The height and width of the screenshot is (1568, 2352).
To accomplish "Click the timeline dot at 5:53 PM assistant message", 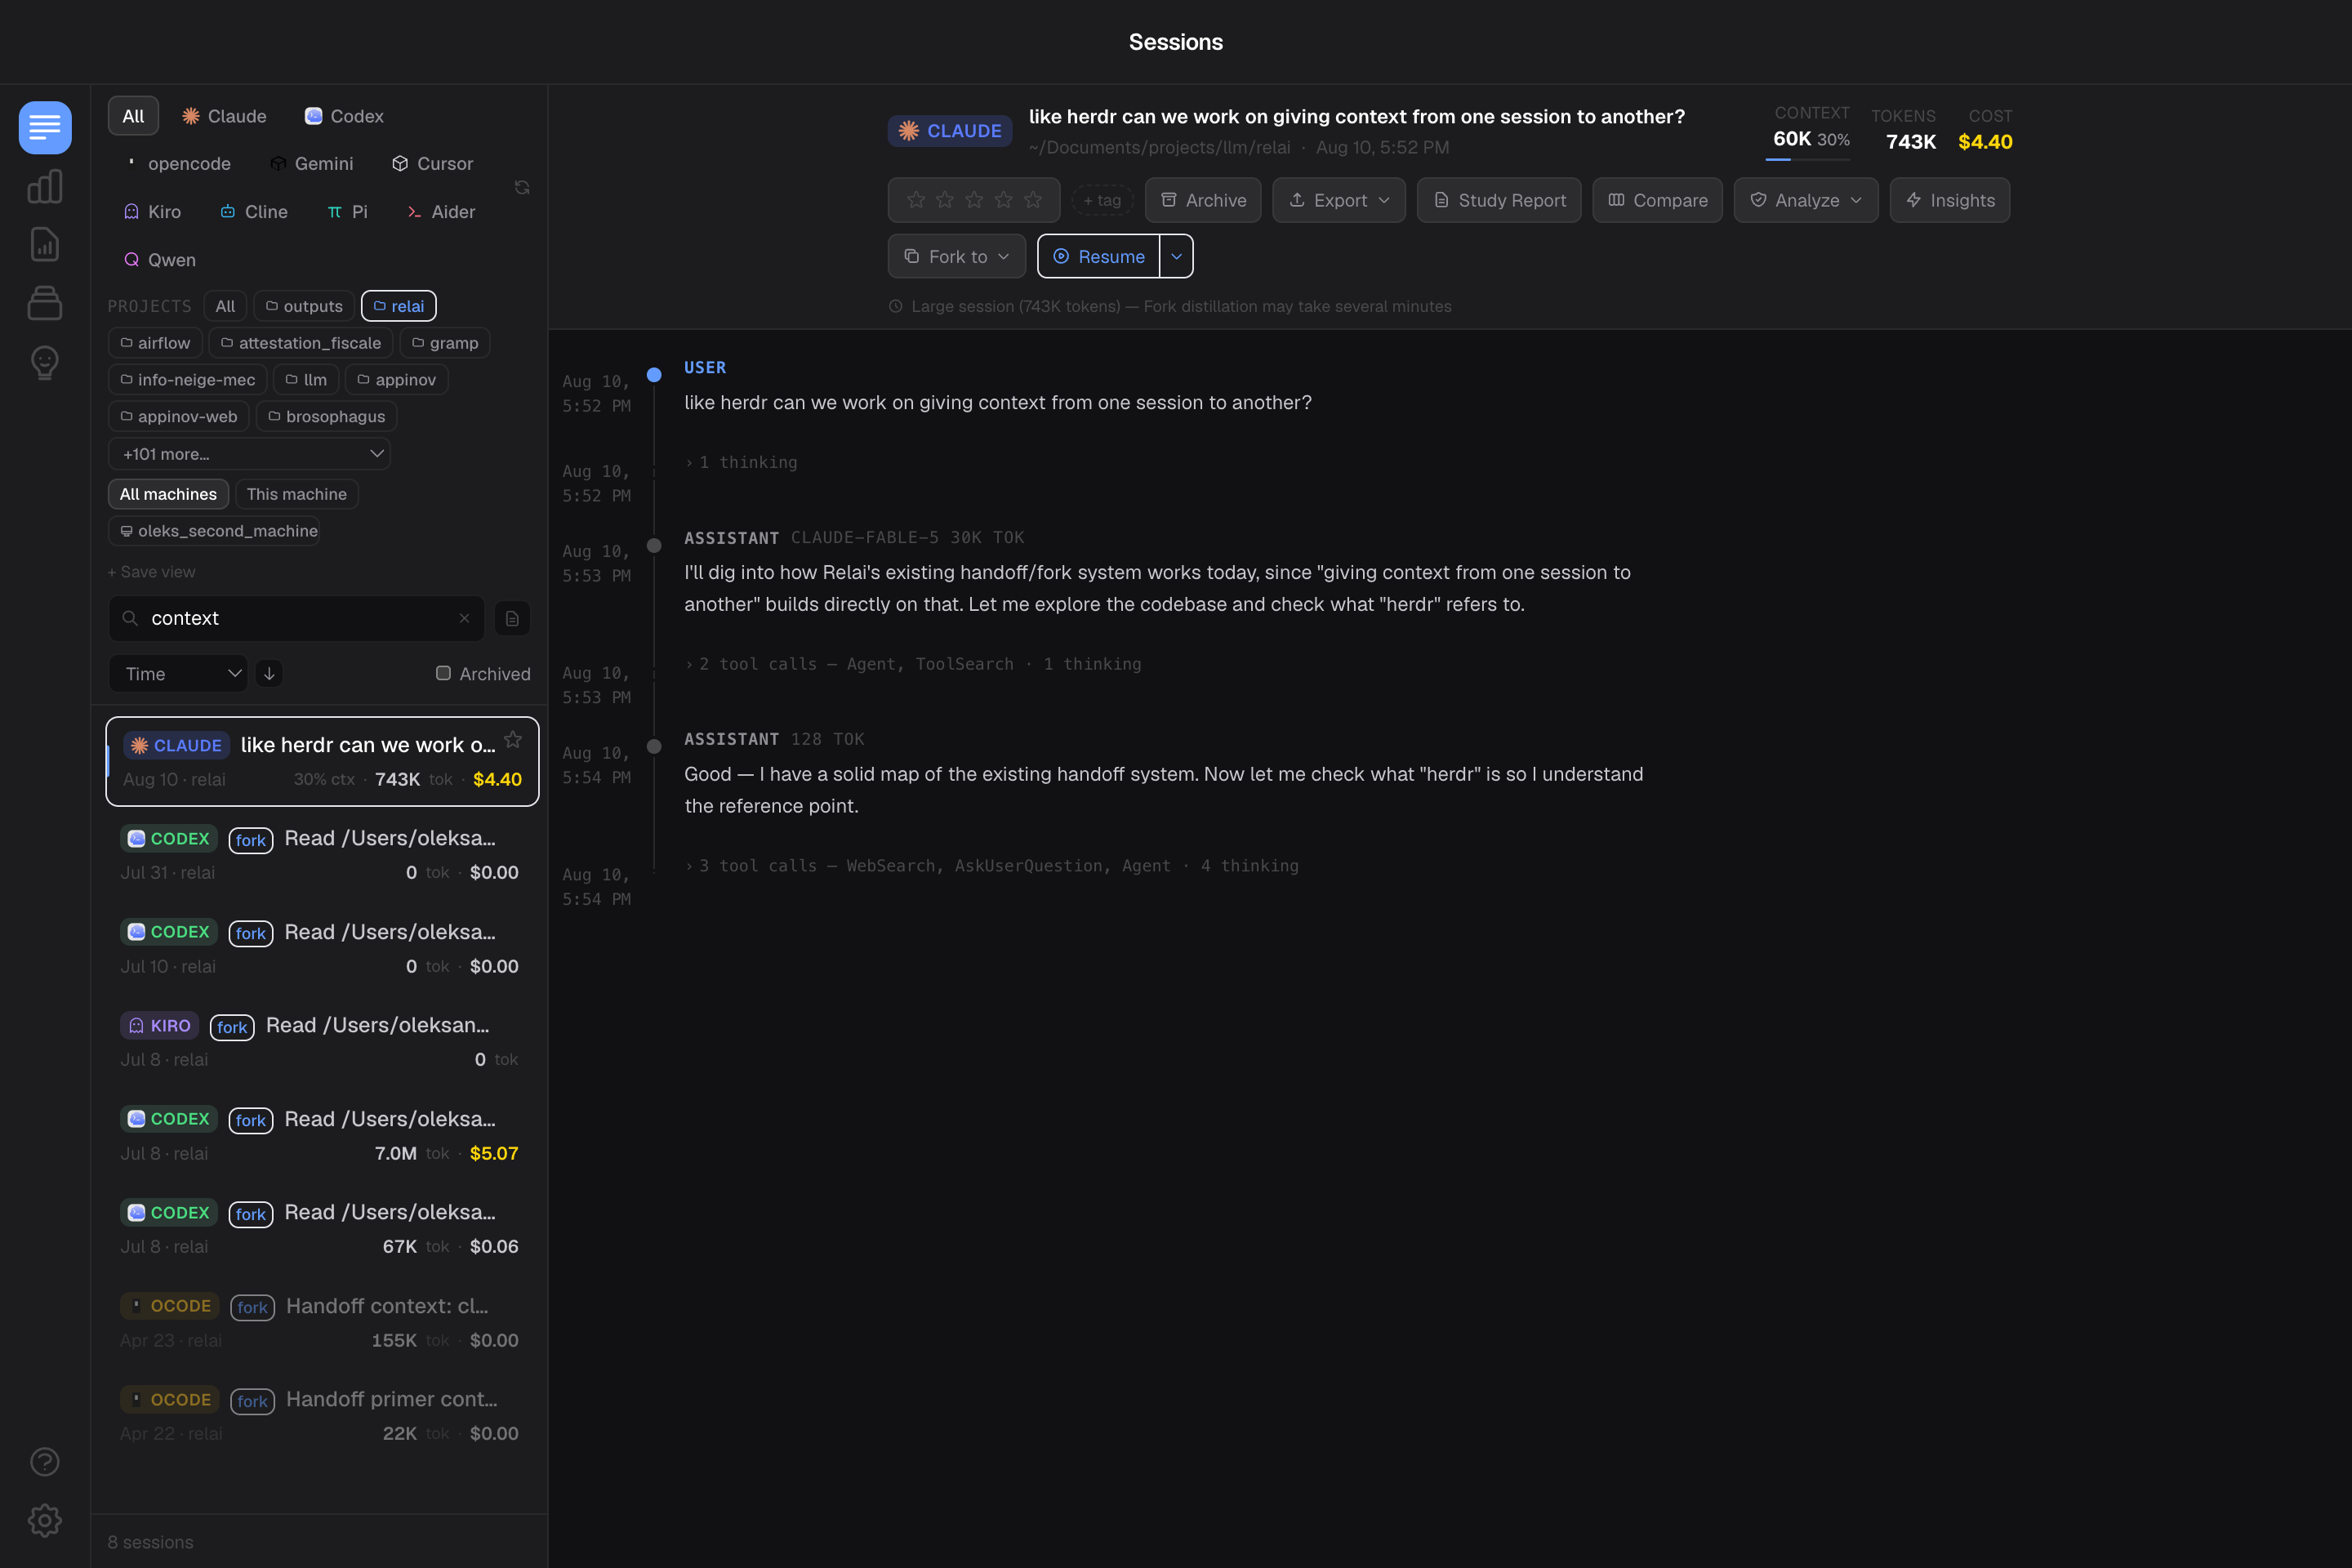I will [654, 545].
